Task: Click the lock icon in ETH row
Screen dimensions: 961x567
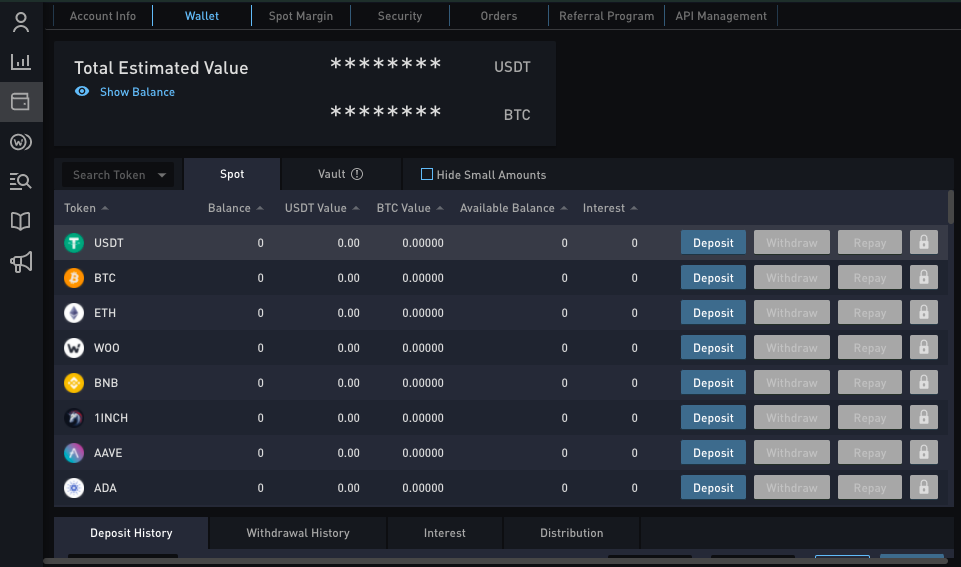Action: pos(924,312)
